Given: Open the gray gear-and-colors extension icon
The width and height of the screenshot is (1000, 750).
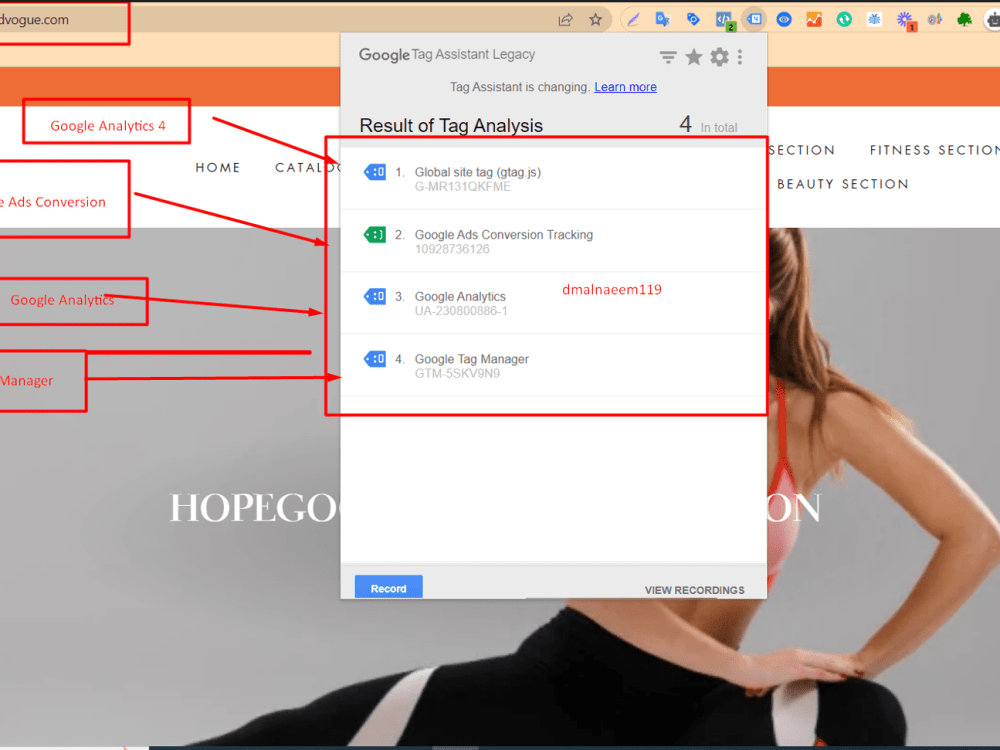Looking at the screenshot, I should [935, 20].
